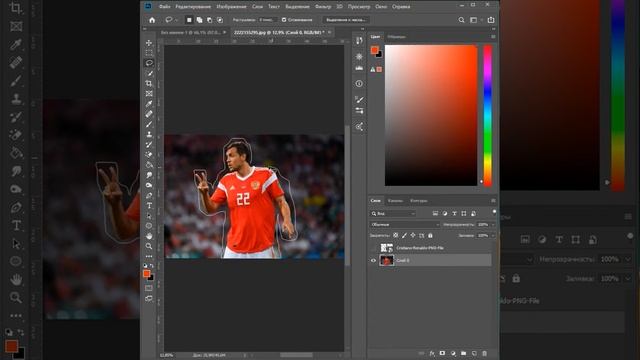The width and height of the screenshot is (640, 360).
Task: Click the link layers icon at Layers bottom
Action: (x=421, y=353)
